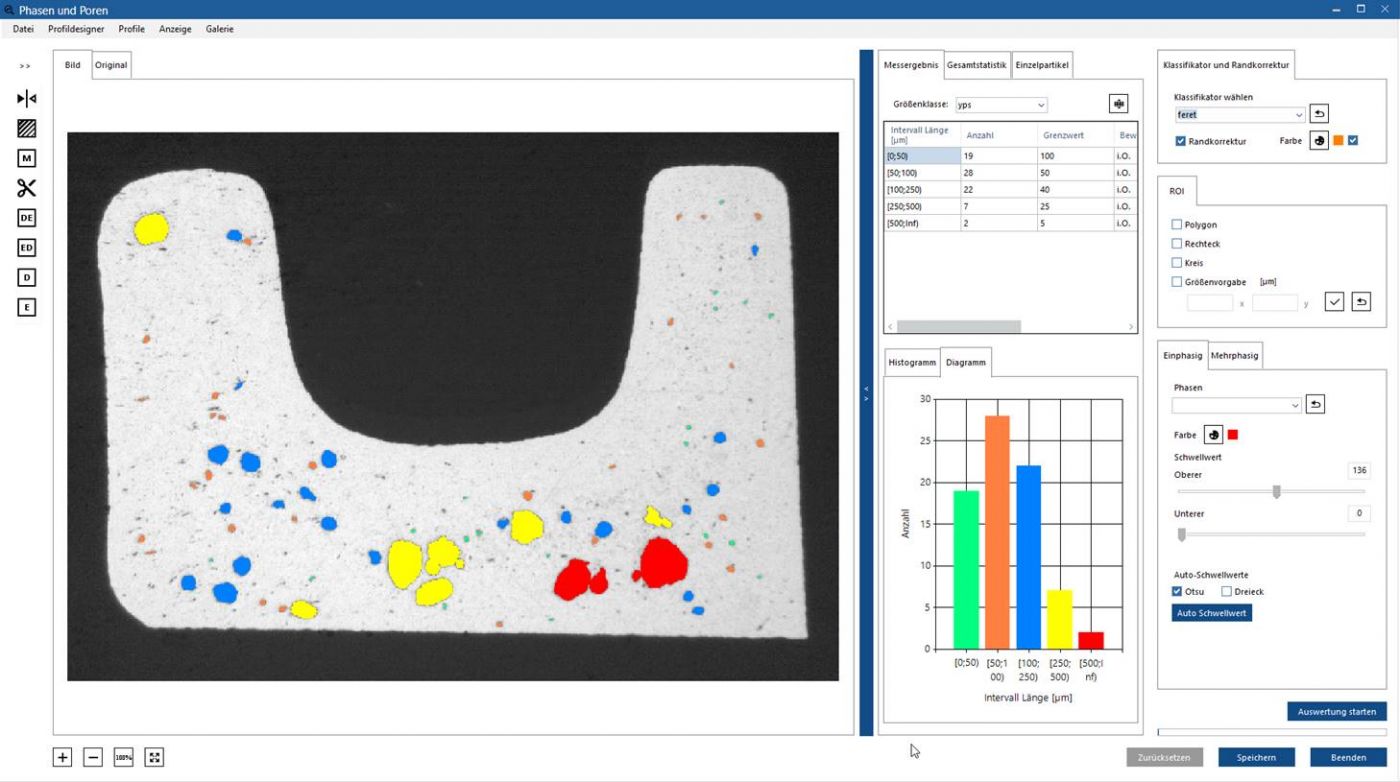Click the Oberer threshold slider handle
The image size is (1400, 782).
1276,491
